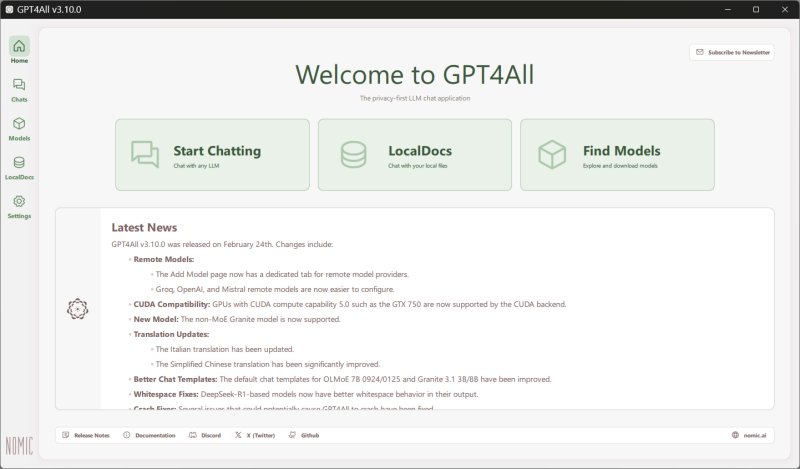Click the GPT4All app icon in title bar
This screenshot has height=469, width=800.
point(9,9)
